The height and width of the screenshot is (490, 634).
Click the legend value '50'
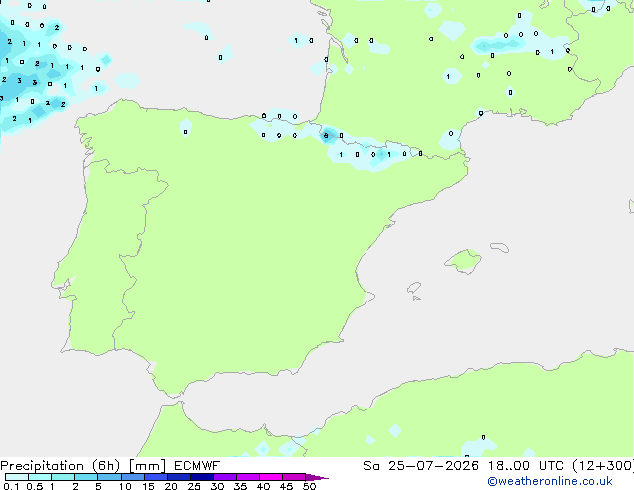coord(309,486)
